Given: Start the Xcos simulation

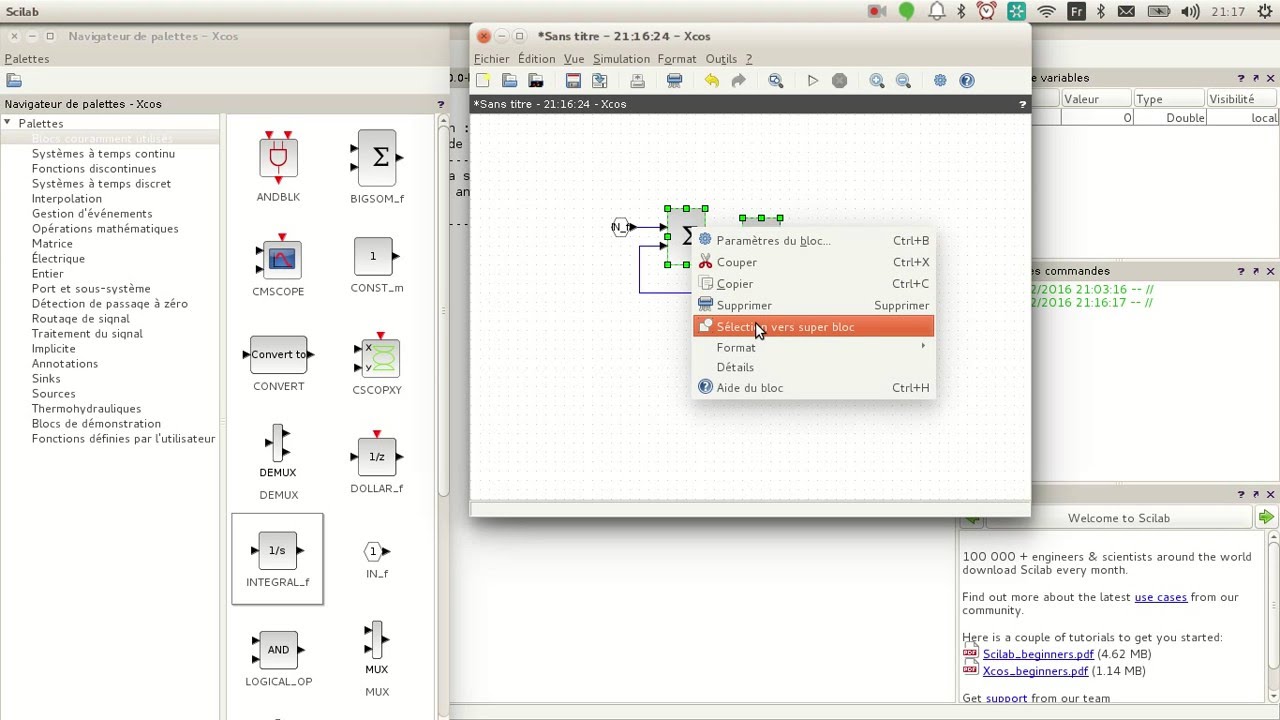Looking at the screenshot, I should click(813, 81).
